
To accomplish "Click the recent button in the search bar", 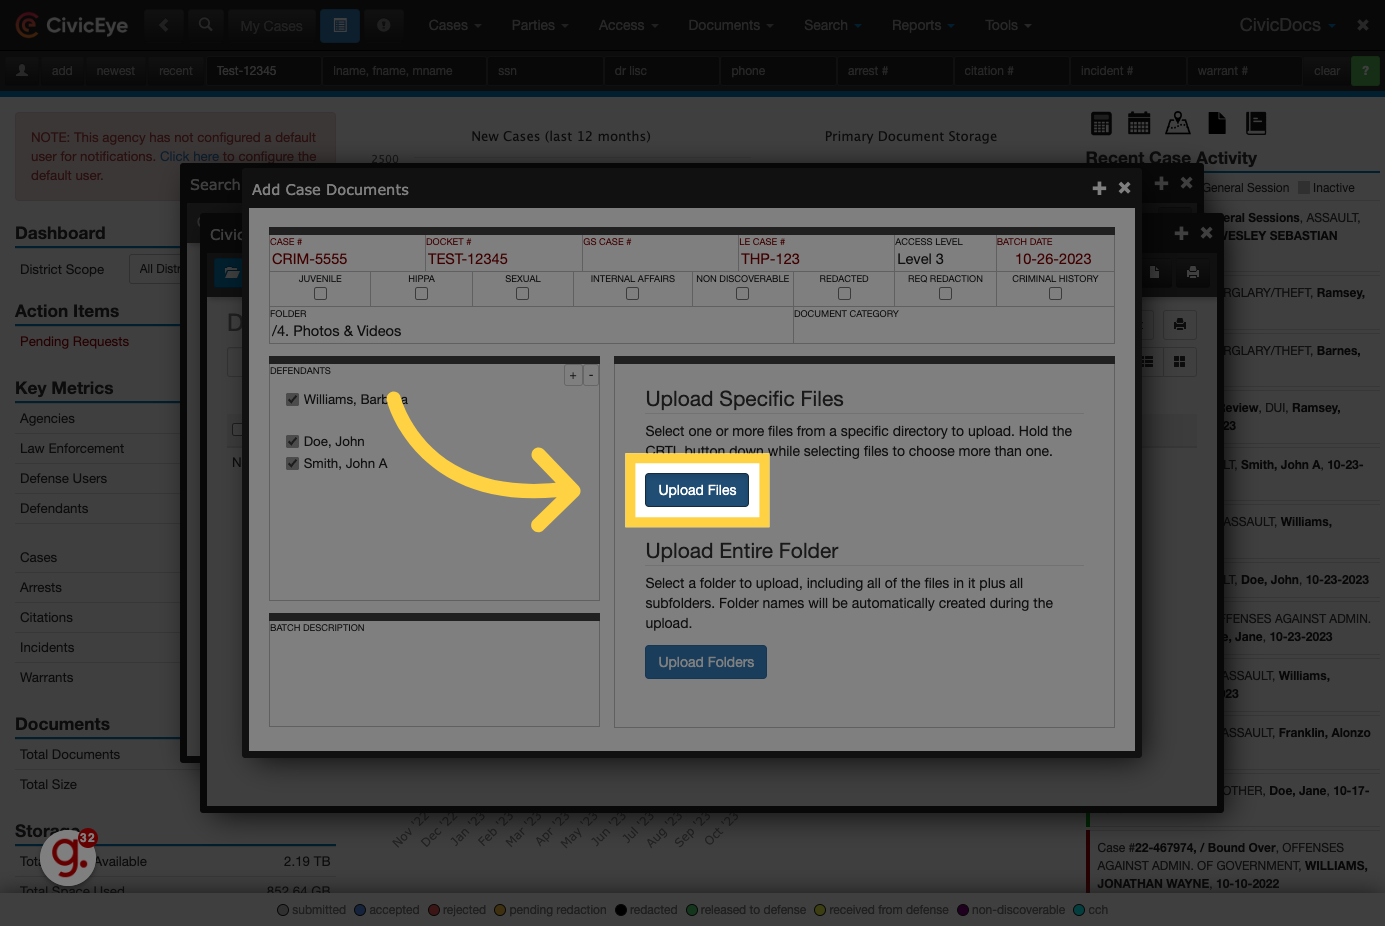I will (176, 71).
